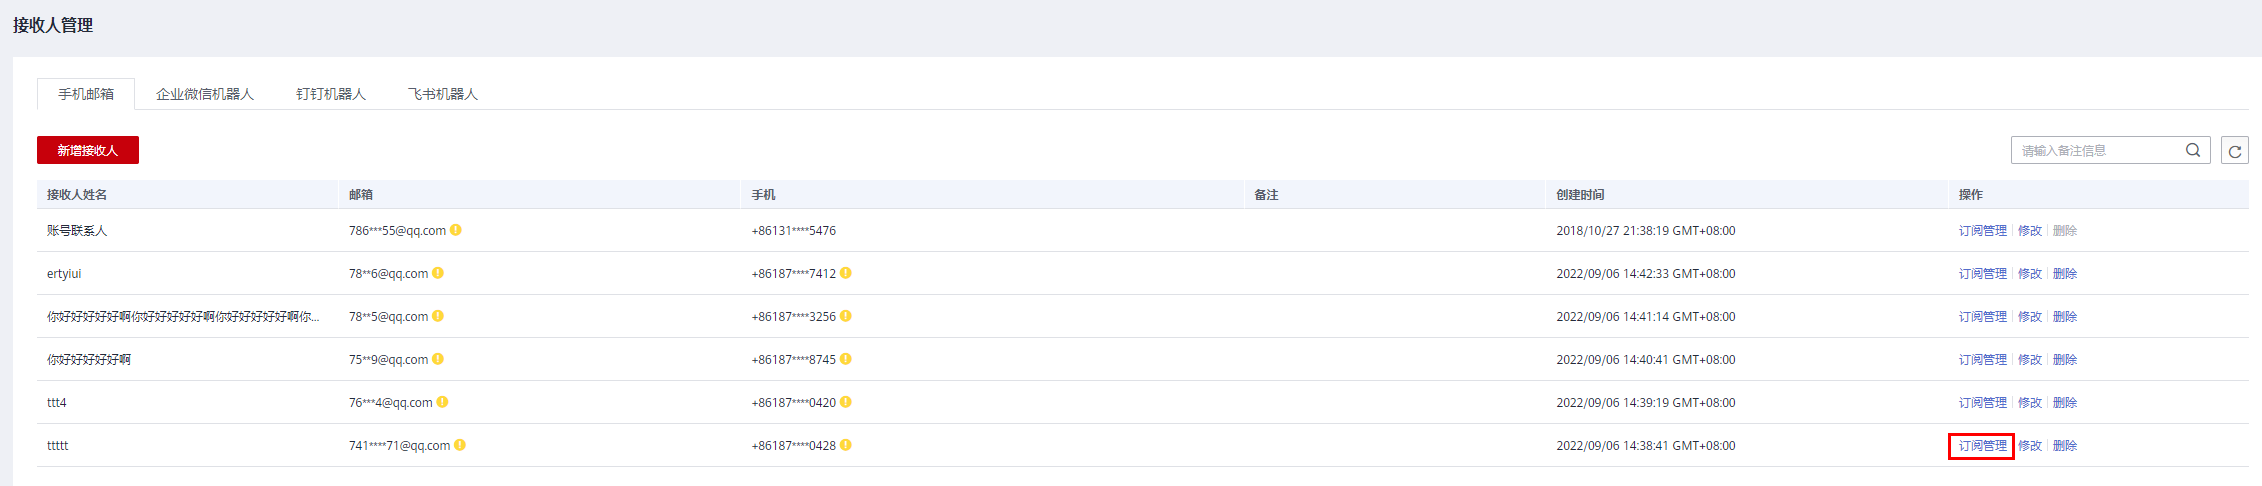Click 修改 for ttttt
The height and width of the screenshot is (486, 2262).
pos(2030,446)
